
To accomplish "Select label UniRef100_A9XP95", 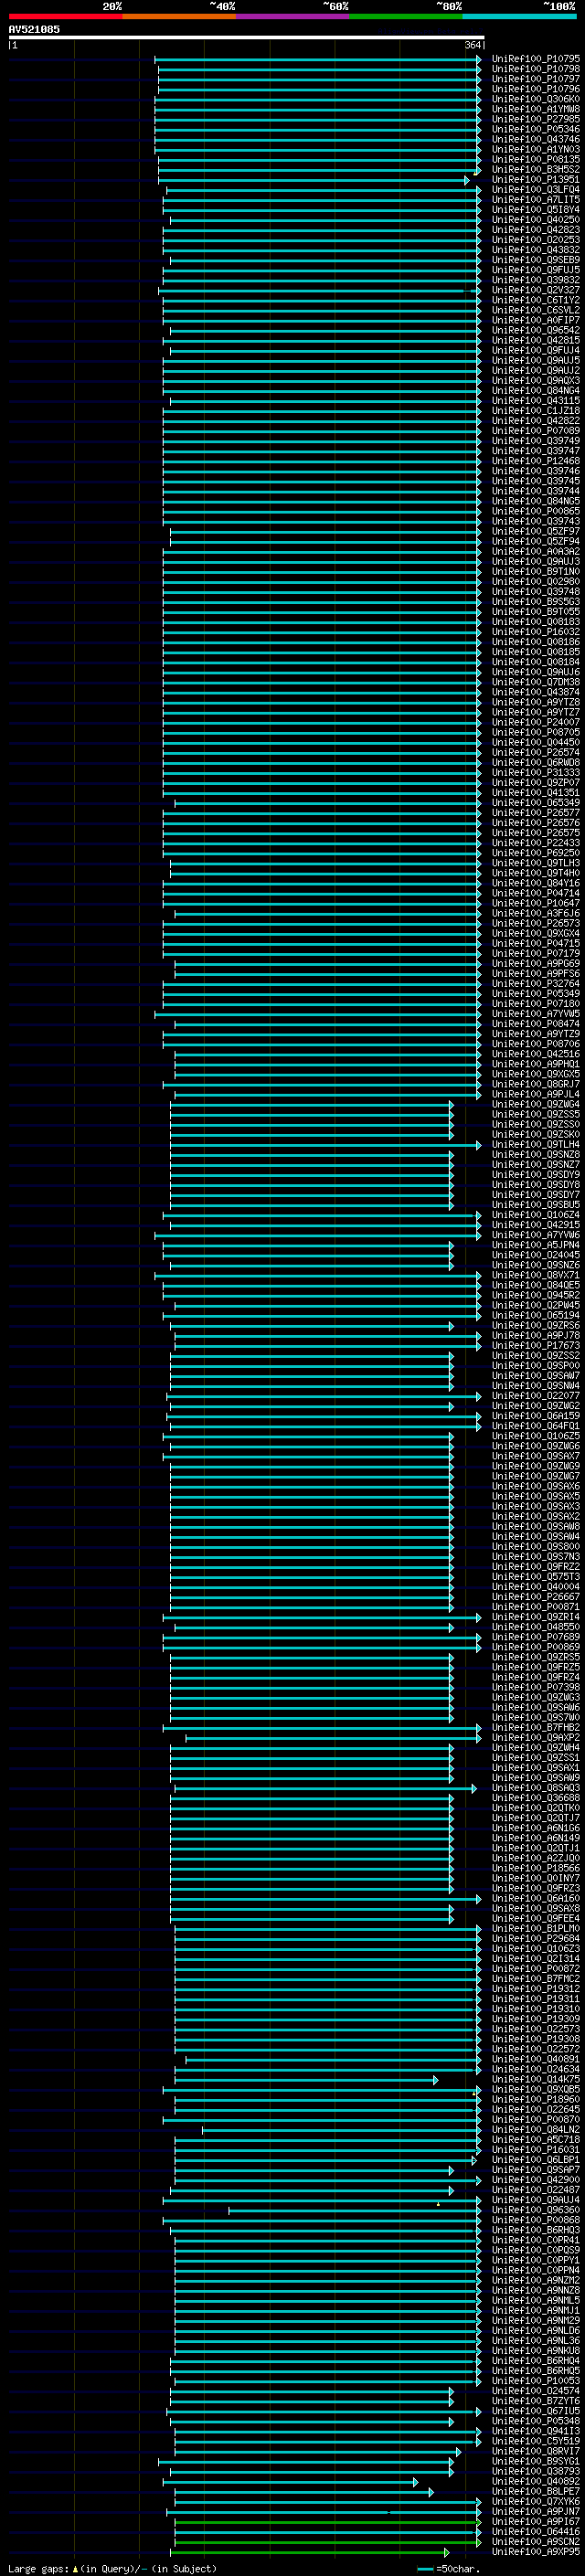I will point(535,2551).
